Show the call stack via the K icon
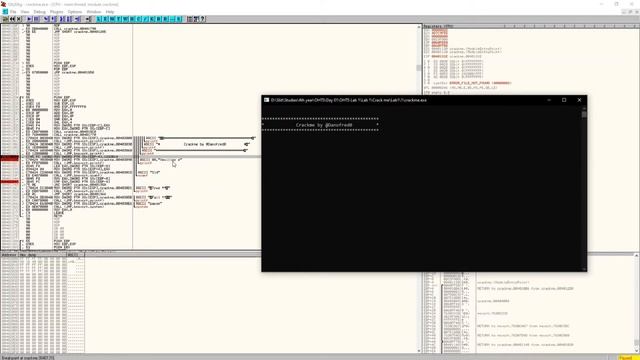 [x=151, y=19]
